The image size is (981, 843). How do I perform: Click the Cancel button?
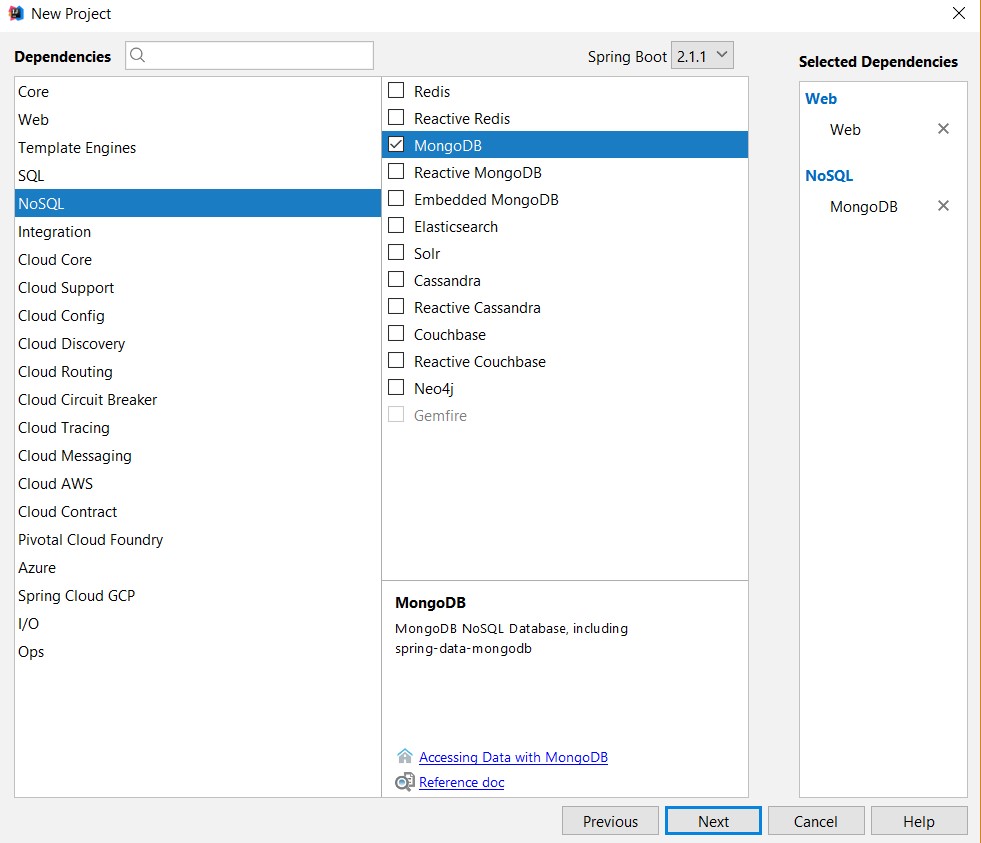(816, 820)
